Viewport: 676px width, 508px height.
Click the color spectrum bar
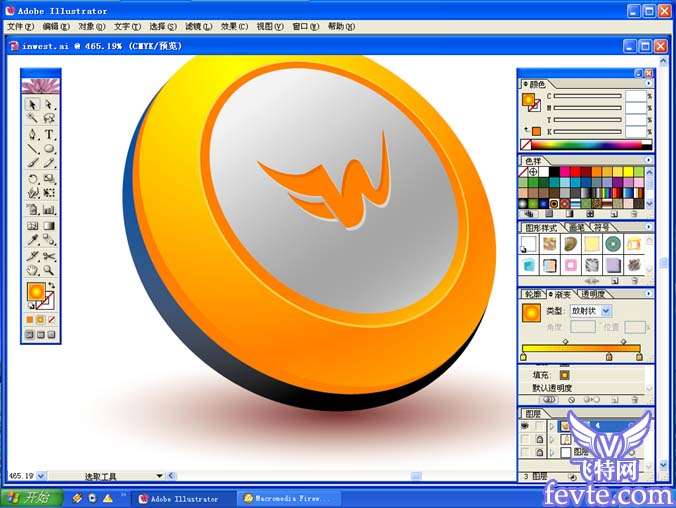[x=591, y=144]
